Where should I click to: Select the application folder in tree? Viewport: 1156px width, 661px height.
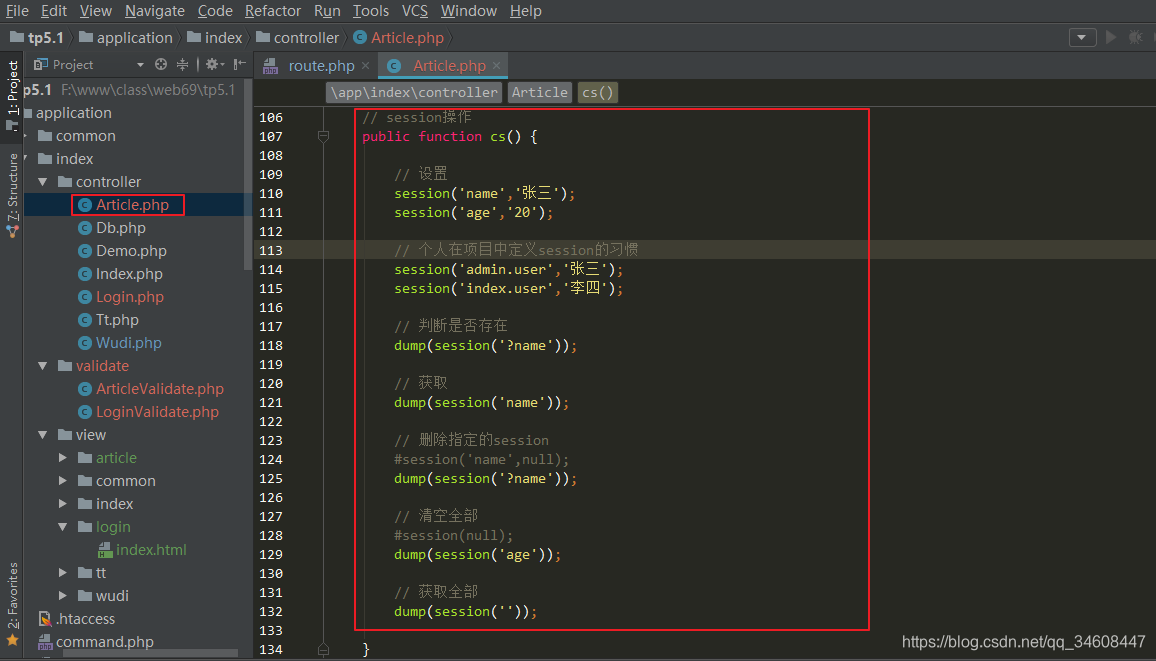[74, 113]
